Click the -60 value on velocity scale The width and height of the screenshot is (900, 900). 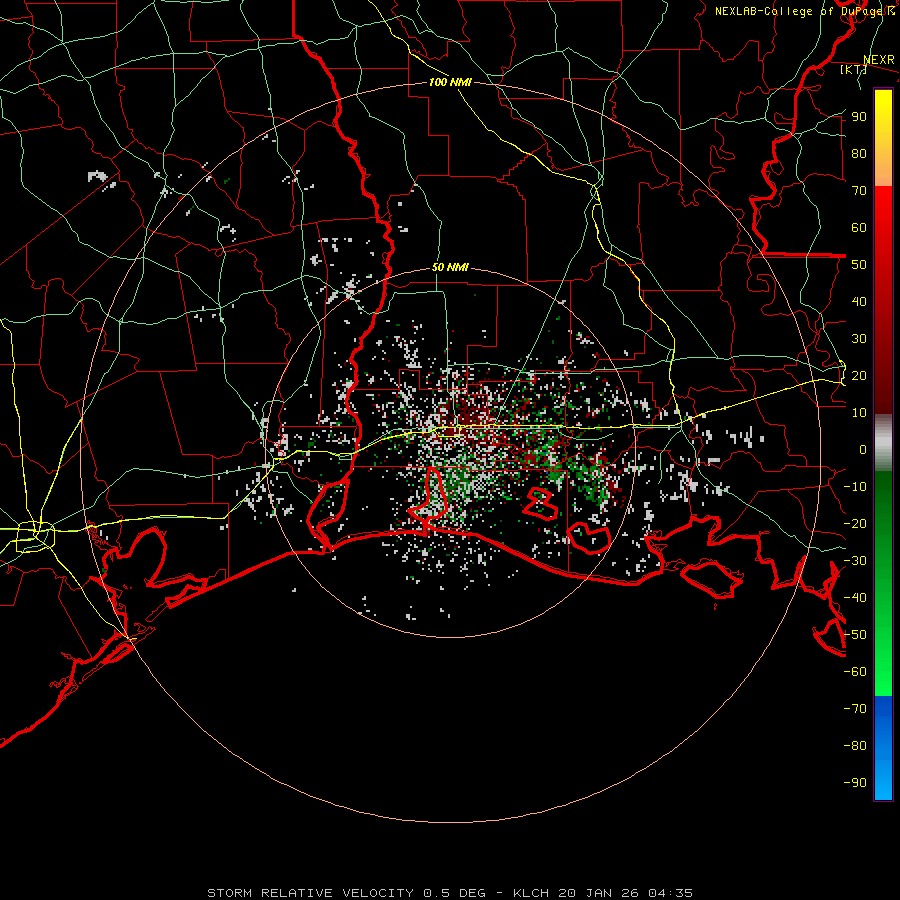click(855, 672)
